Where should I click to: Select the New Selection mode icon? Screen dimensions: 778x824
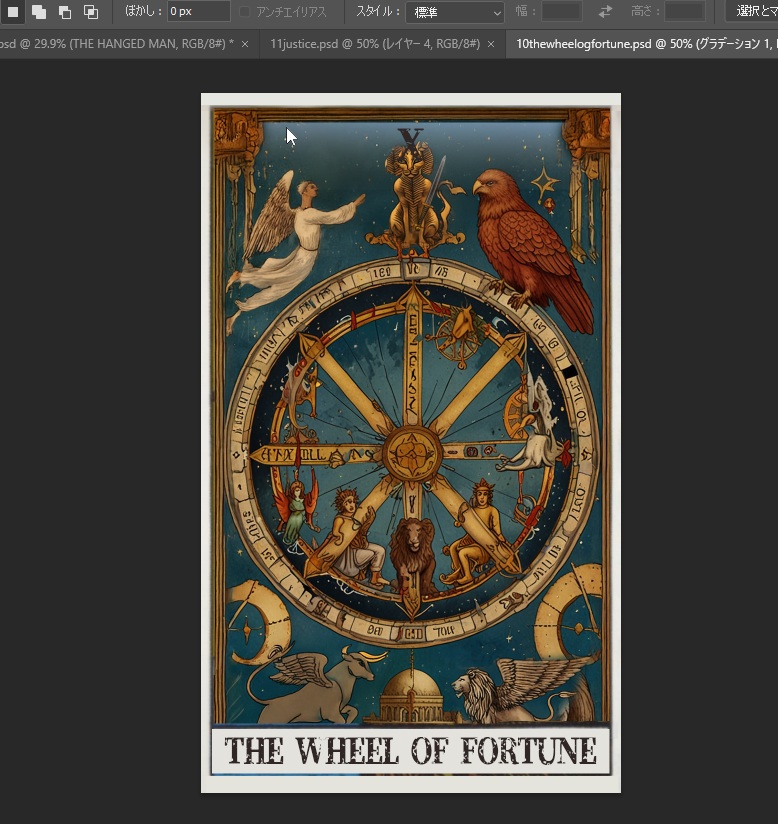click(x=13, y=12)
